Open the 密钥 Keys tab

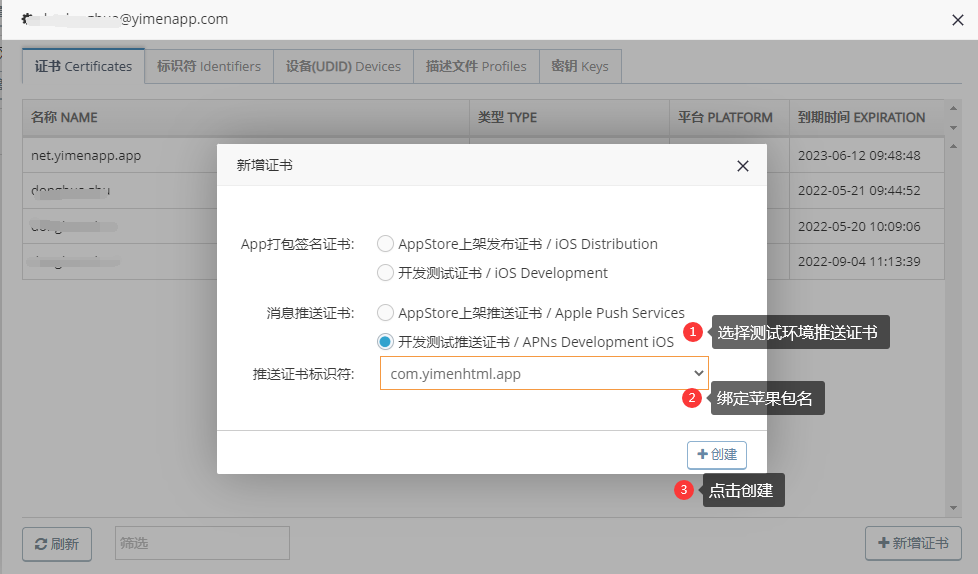click(x=580, y=66)
